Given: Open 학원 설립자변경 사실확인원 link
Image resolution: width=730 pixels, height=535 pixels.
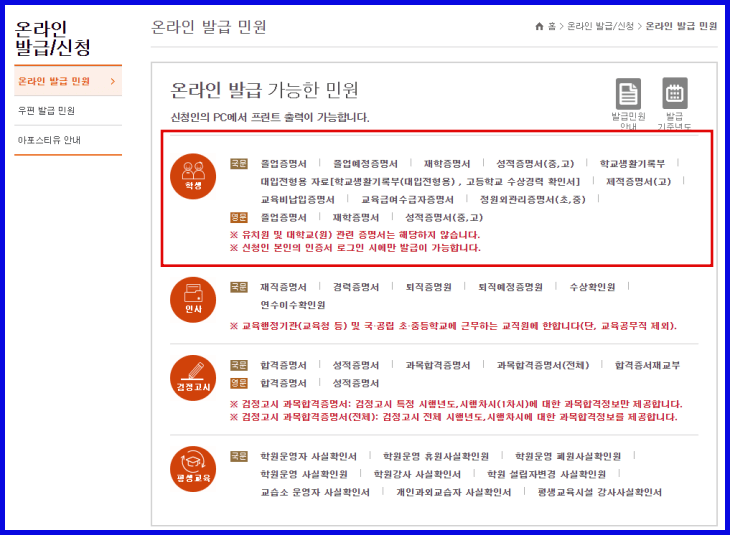Looking at the screenshot, I should 547,474.
